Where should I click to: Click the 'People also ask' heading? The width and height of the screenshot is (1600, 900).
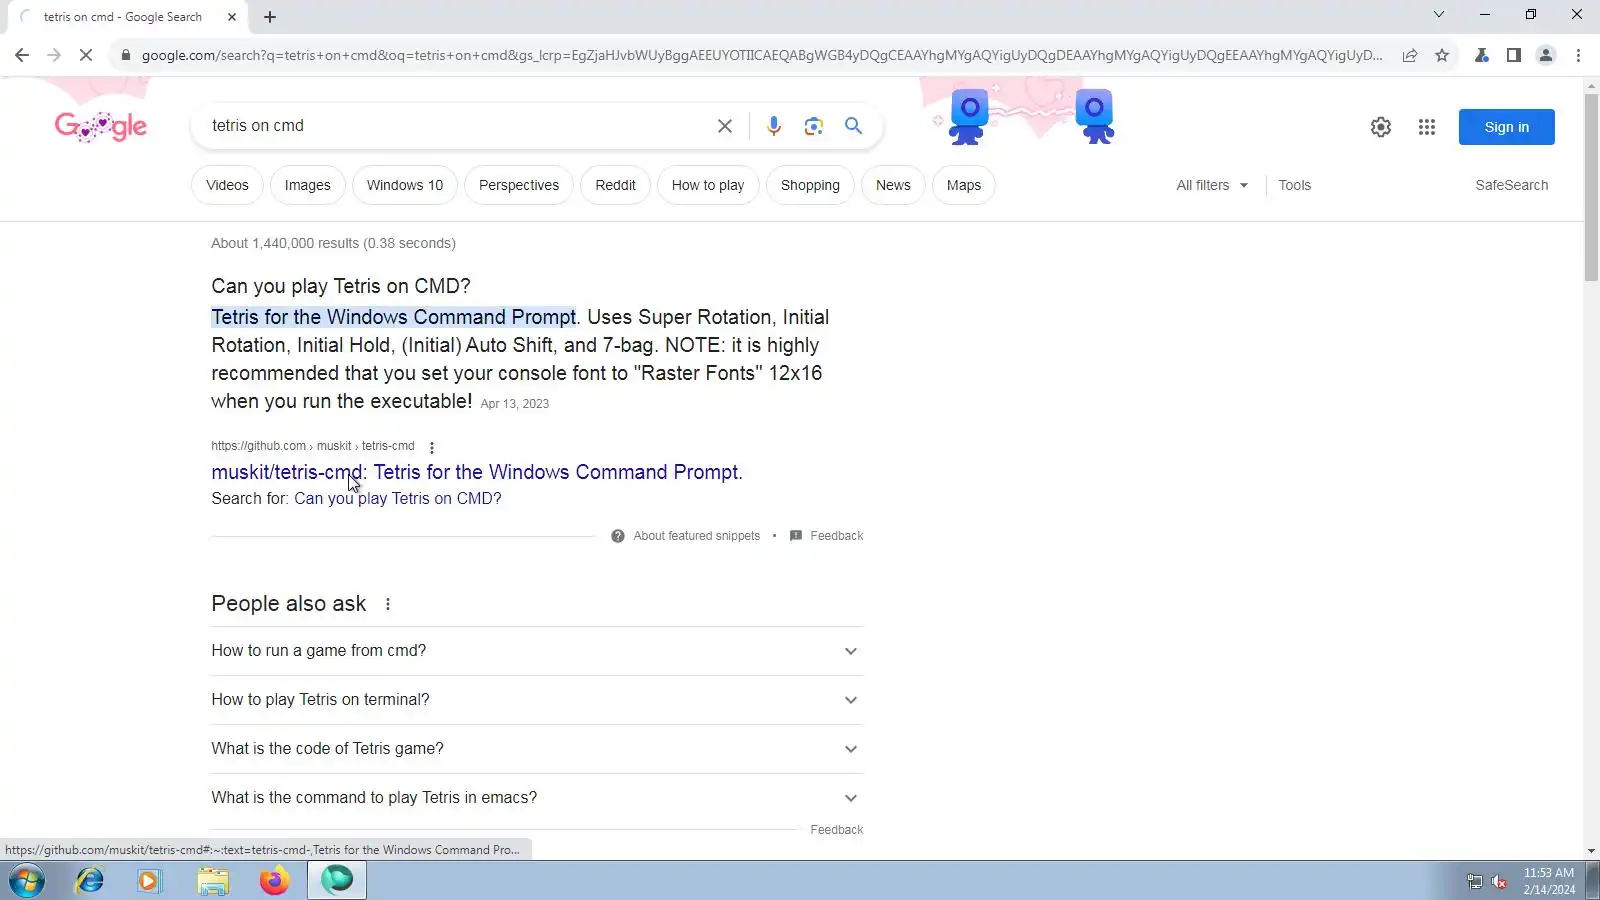point(289,604)
